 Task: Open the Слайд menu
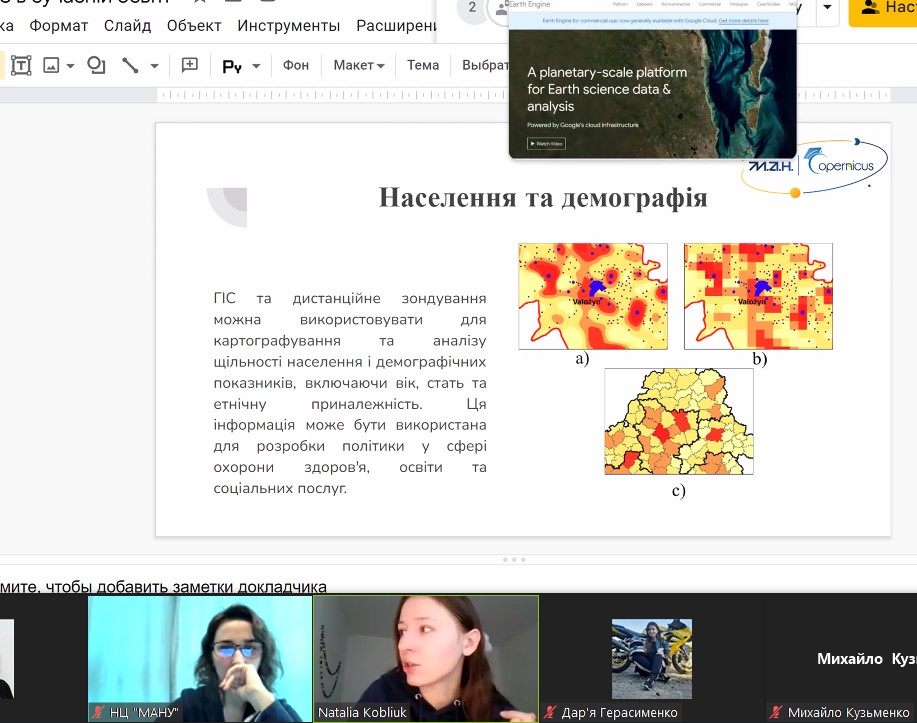pyautogui.click(x=127, y=25)
